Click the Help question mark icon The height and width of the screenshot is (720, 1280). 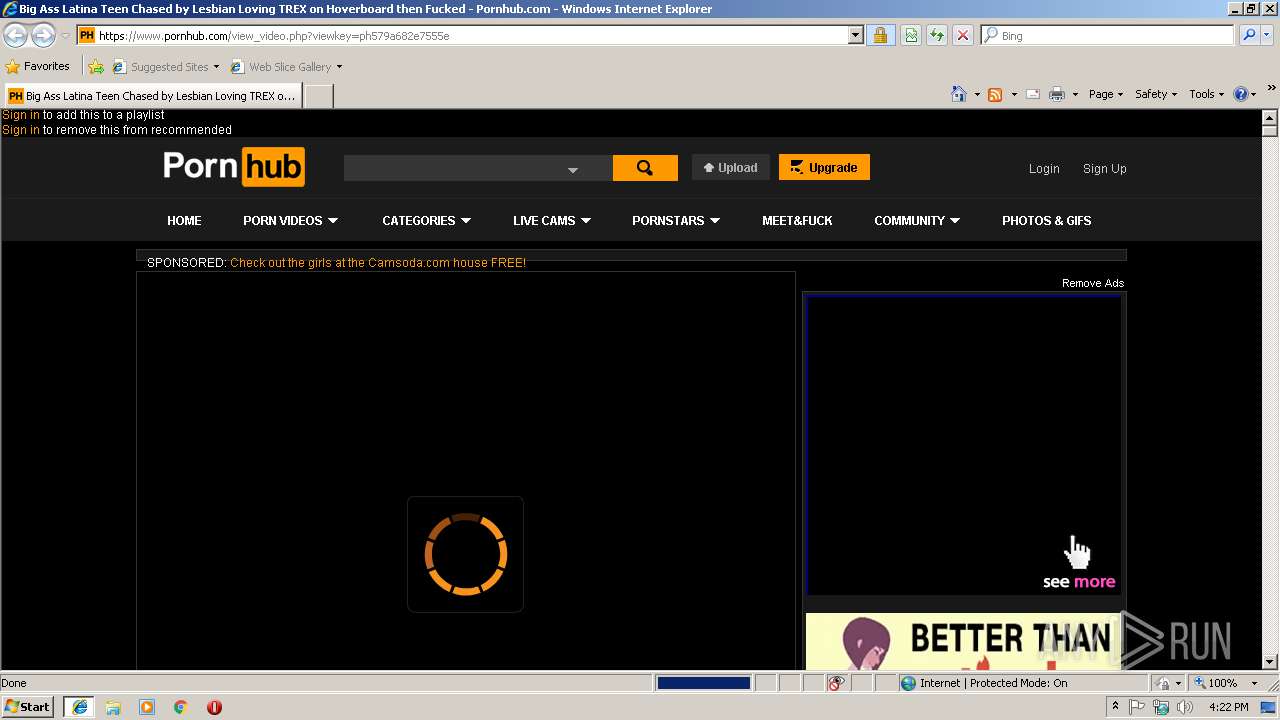pos(1241,94)
